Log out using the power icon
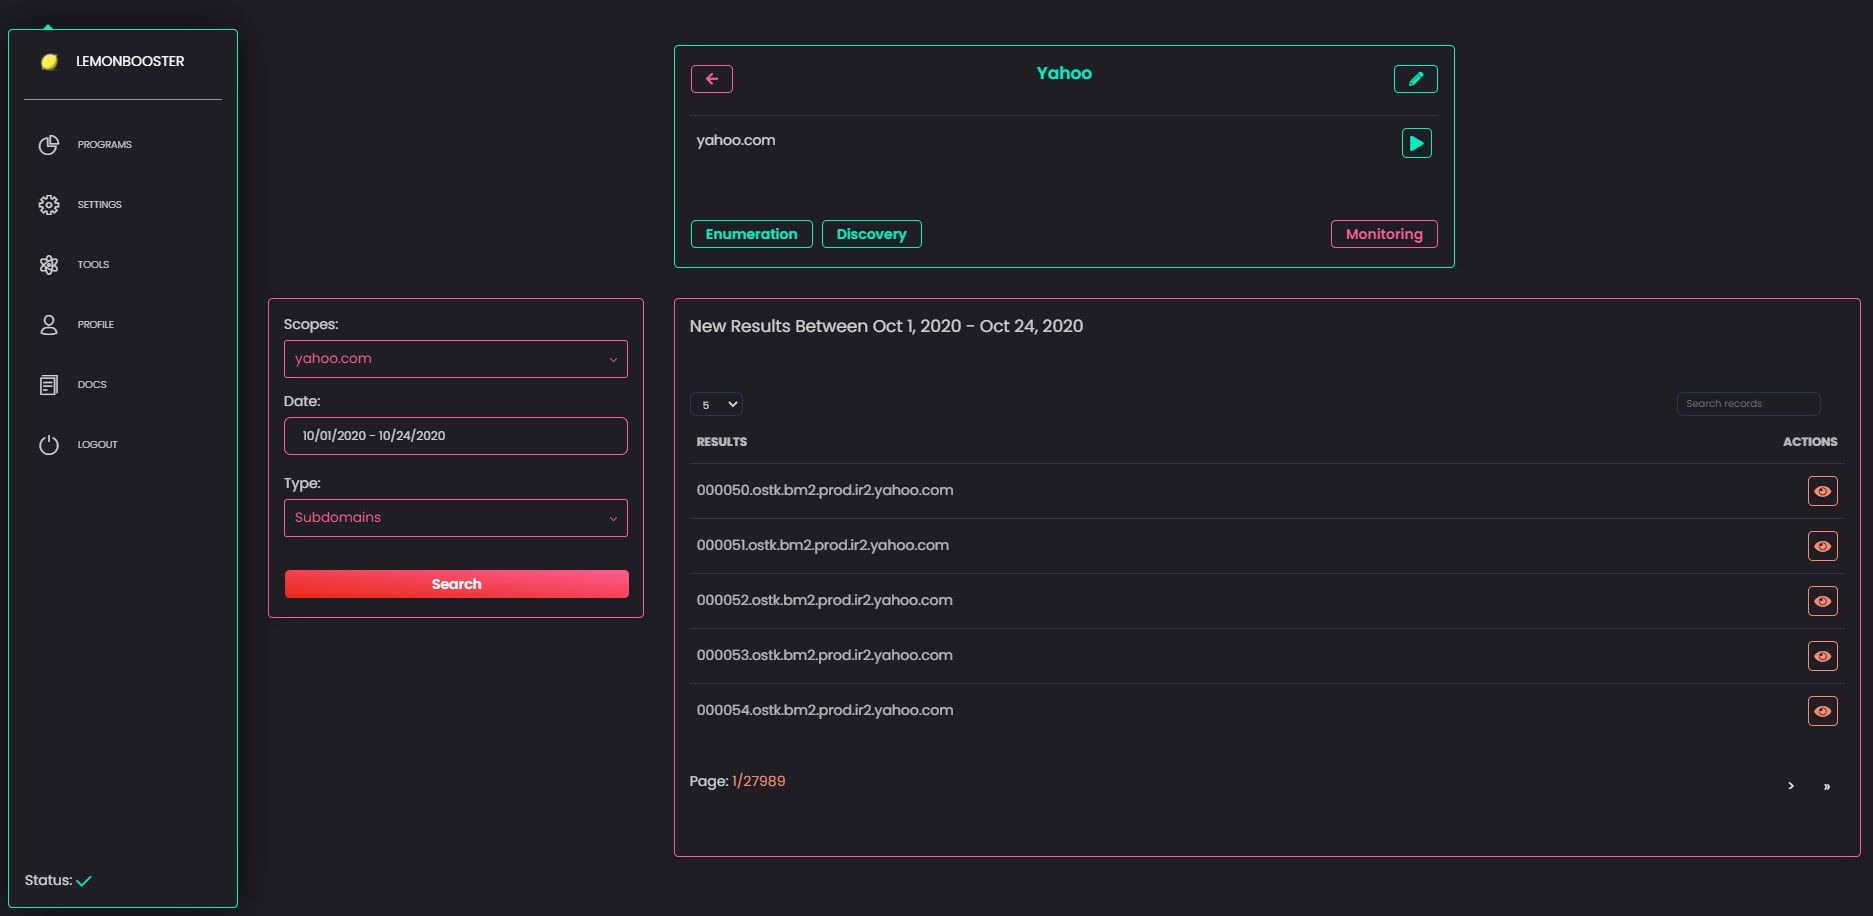The height and width of the screenshot is (916, 1873). (x=48, y=445)
